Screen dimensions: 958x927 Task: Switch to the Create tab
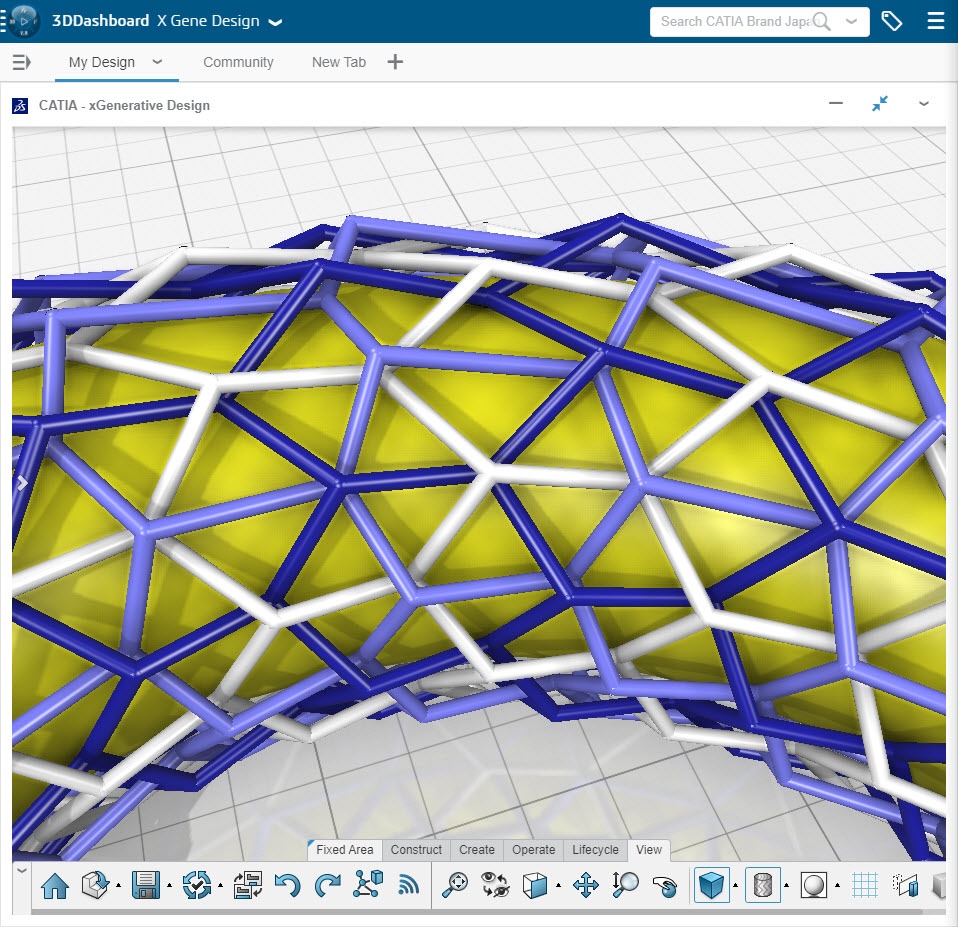(x=477, y=849)
